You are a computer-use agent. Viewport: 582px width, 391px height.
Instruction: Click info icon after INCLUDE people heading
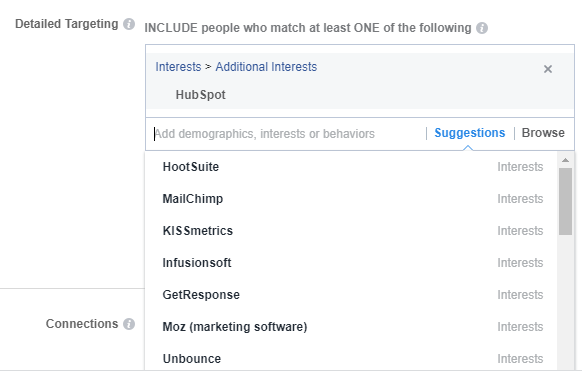pyautogui.click(x=482, y=28)
